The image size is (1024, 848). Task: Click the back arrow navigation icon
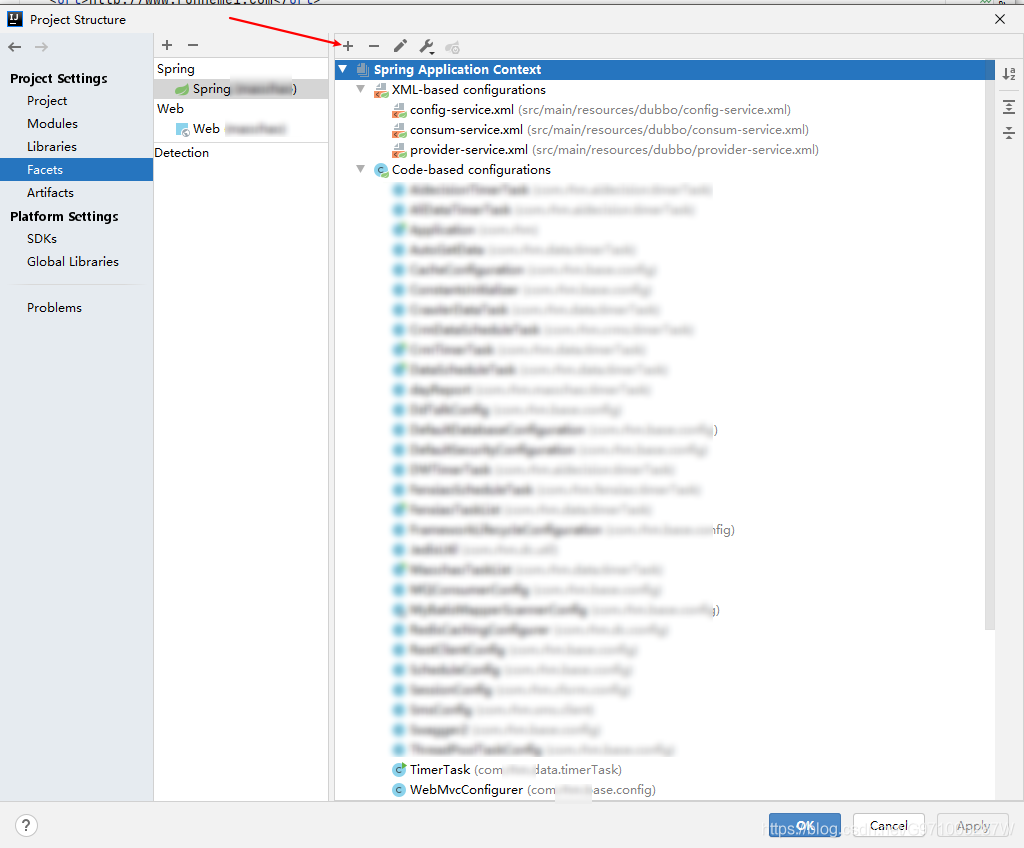(x=14, y=46)
